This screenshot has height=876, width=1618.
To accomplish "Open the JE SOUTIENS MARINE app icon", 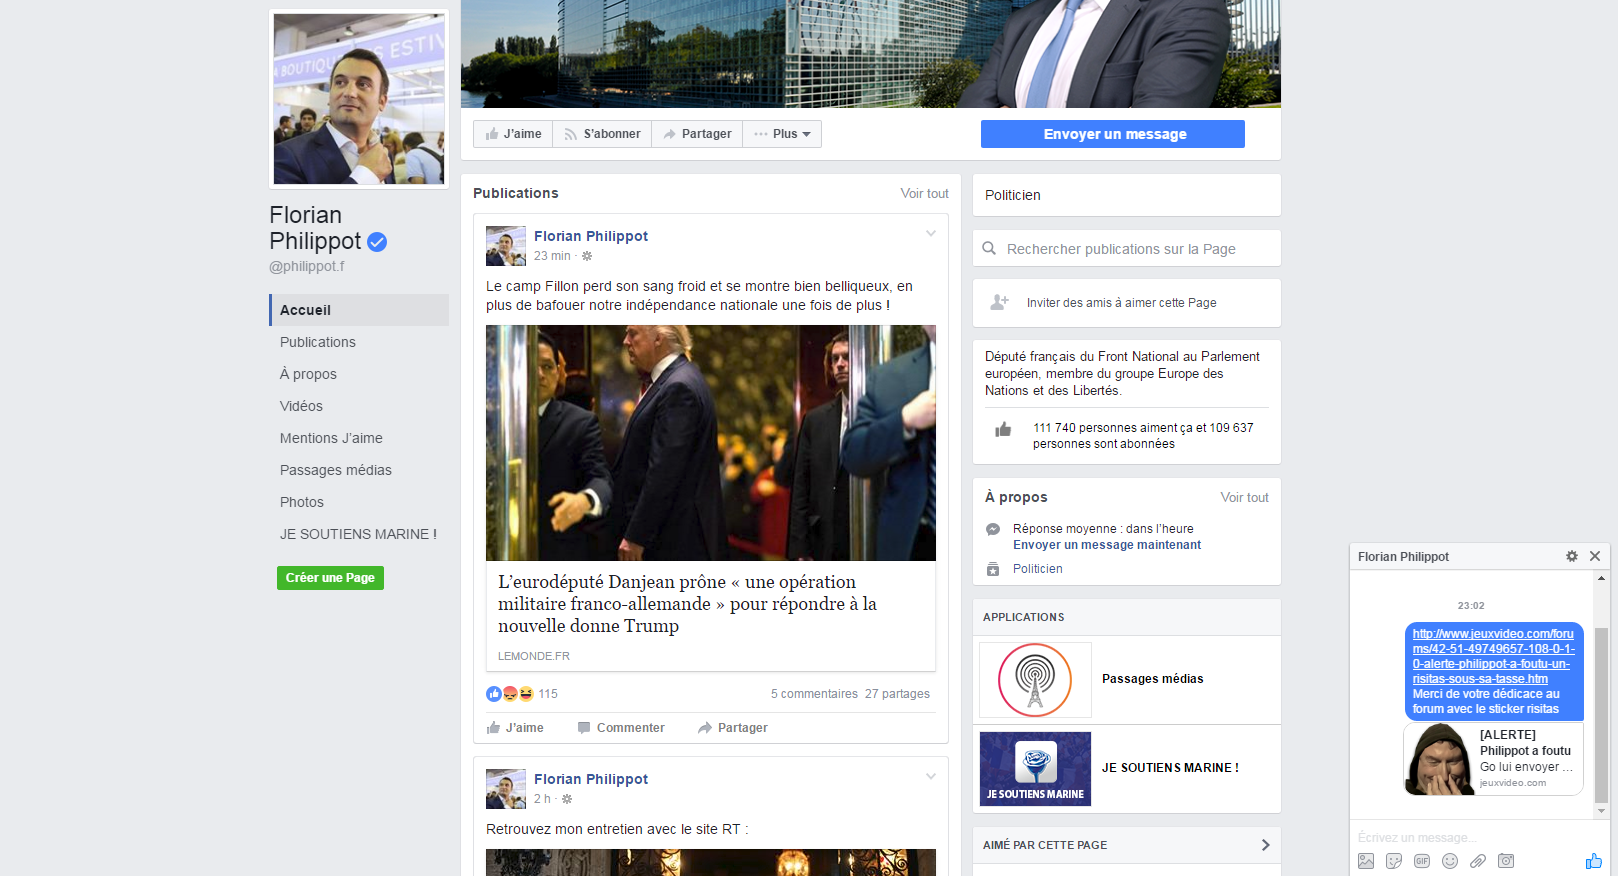I will (x=1035, y=768).
